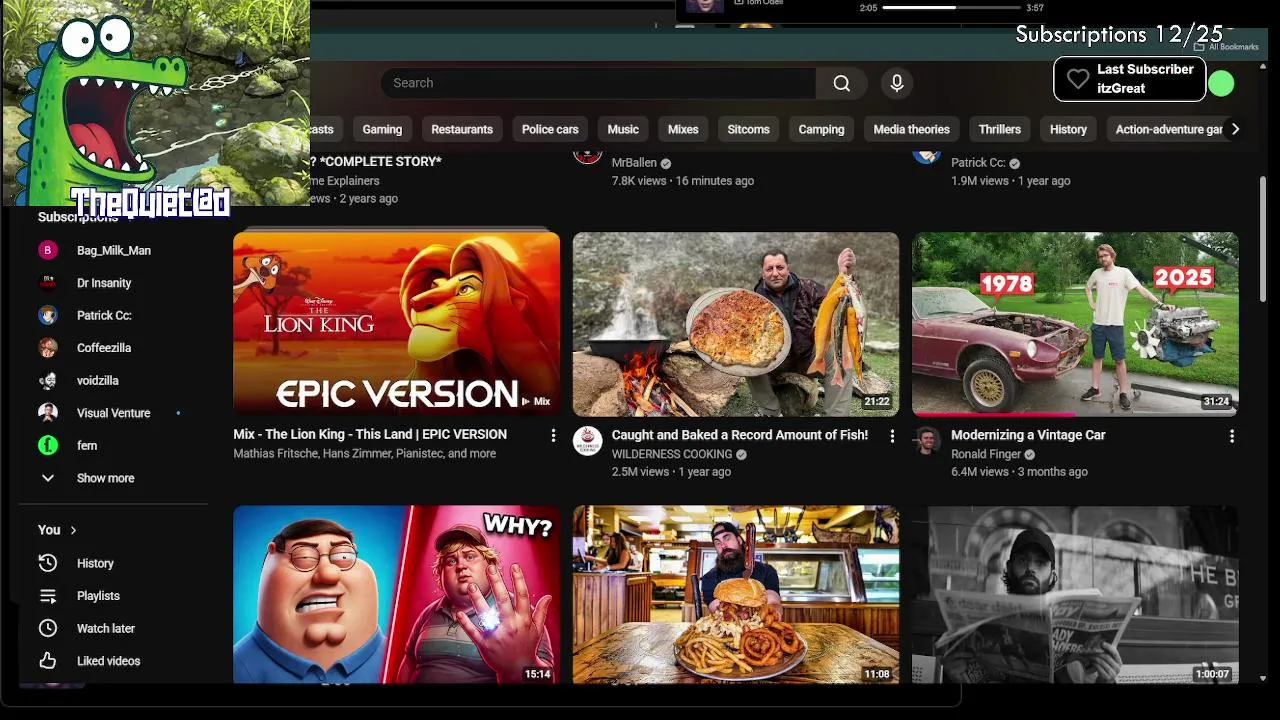Viewport: 1280px width, 720px height.
Task: Open voidzilla channel avatar
Action: coord(48,380)
